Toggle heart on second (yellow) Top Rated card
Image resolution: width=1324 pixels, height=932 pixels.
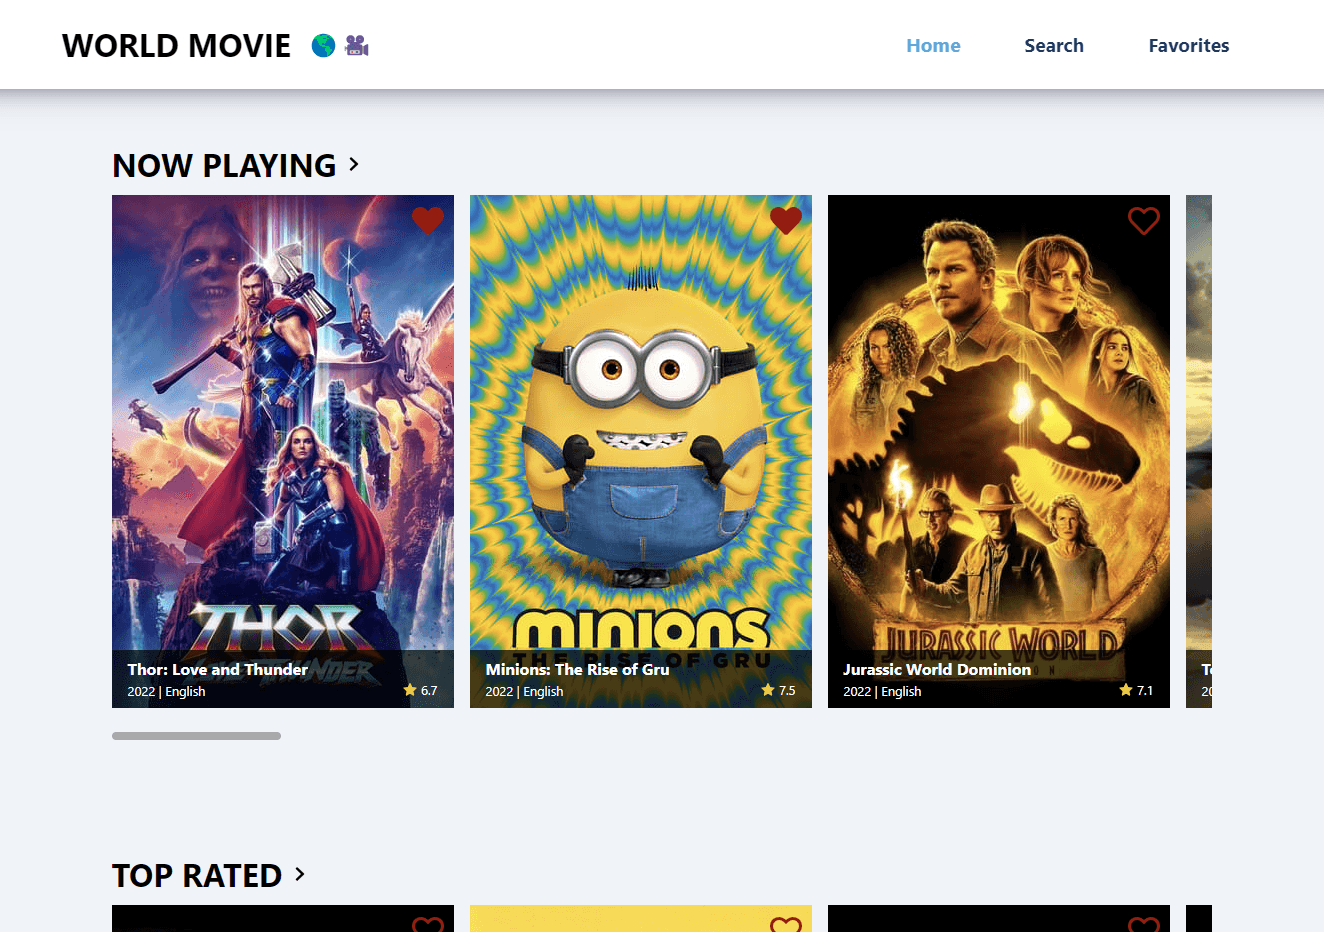786,924
